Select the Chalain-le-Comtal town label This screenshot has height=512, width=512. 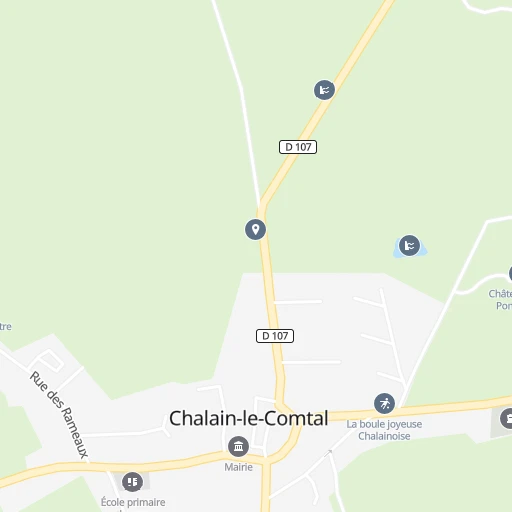pyautogui.click(x=249, y=418)
